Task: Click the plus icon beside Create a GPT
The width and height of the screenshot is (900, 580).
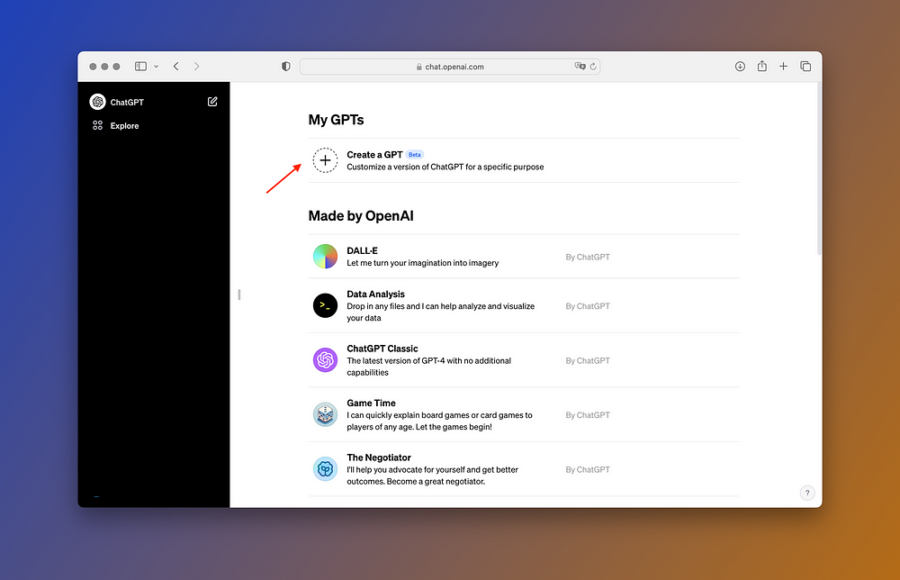Action: [x=324, y=160]
